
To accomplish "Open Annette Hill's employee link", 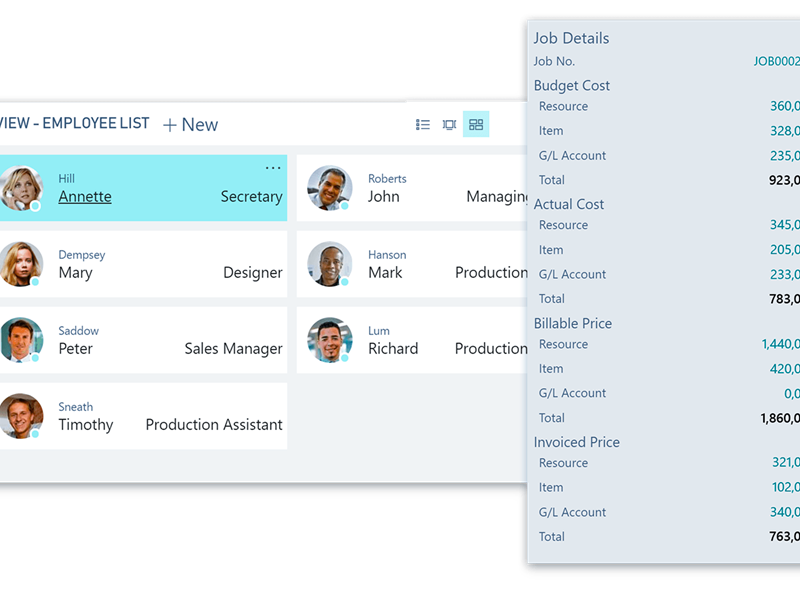I will [x=85, y=197].
